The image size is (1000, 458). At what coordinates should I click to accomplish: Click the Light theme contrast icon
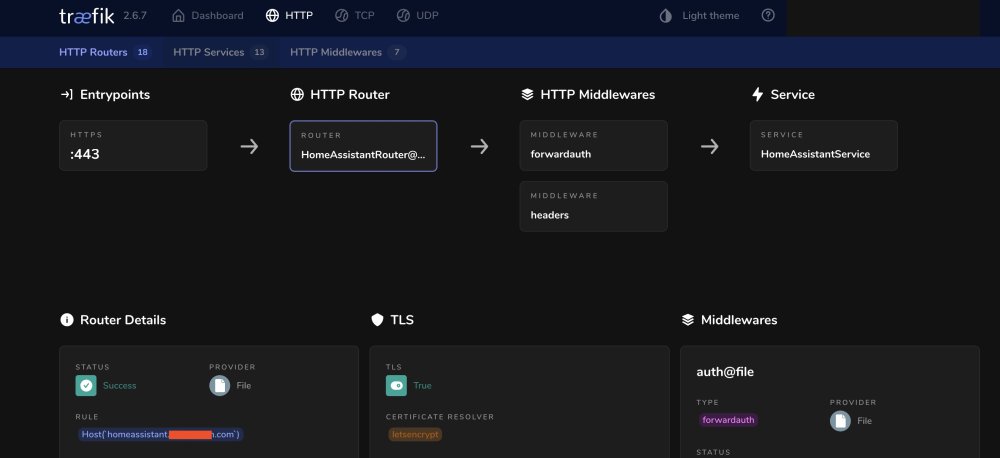[665, 16]
